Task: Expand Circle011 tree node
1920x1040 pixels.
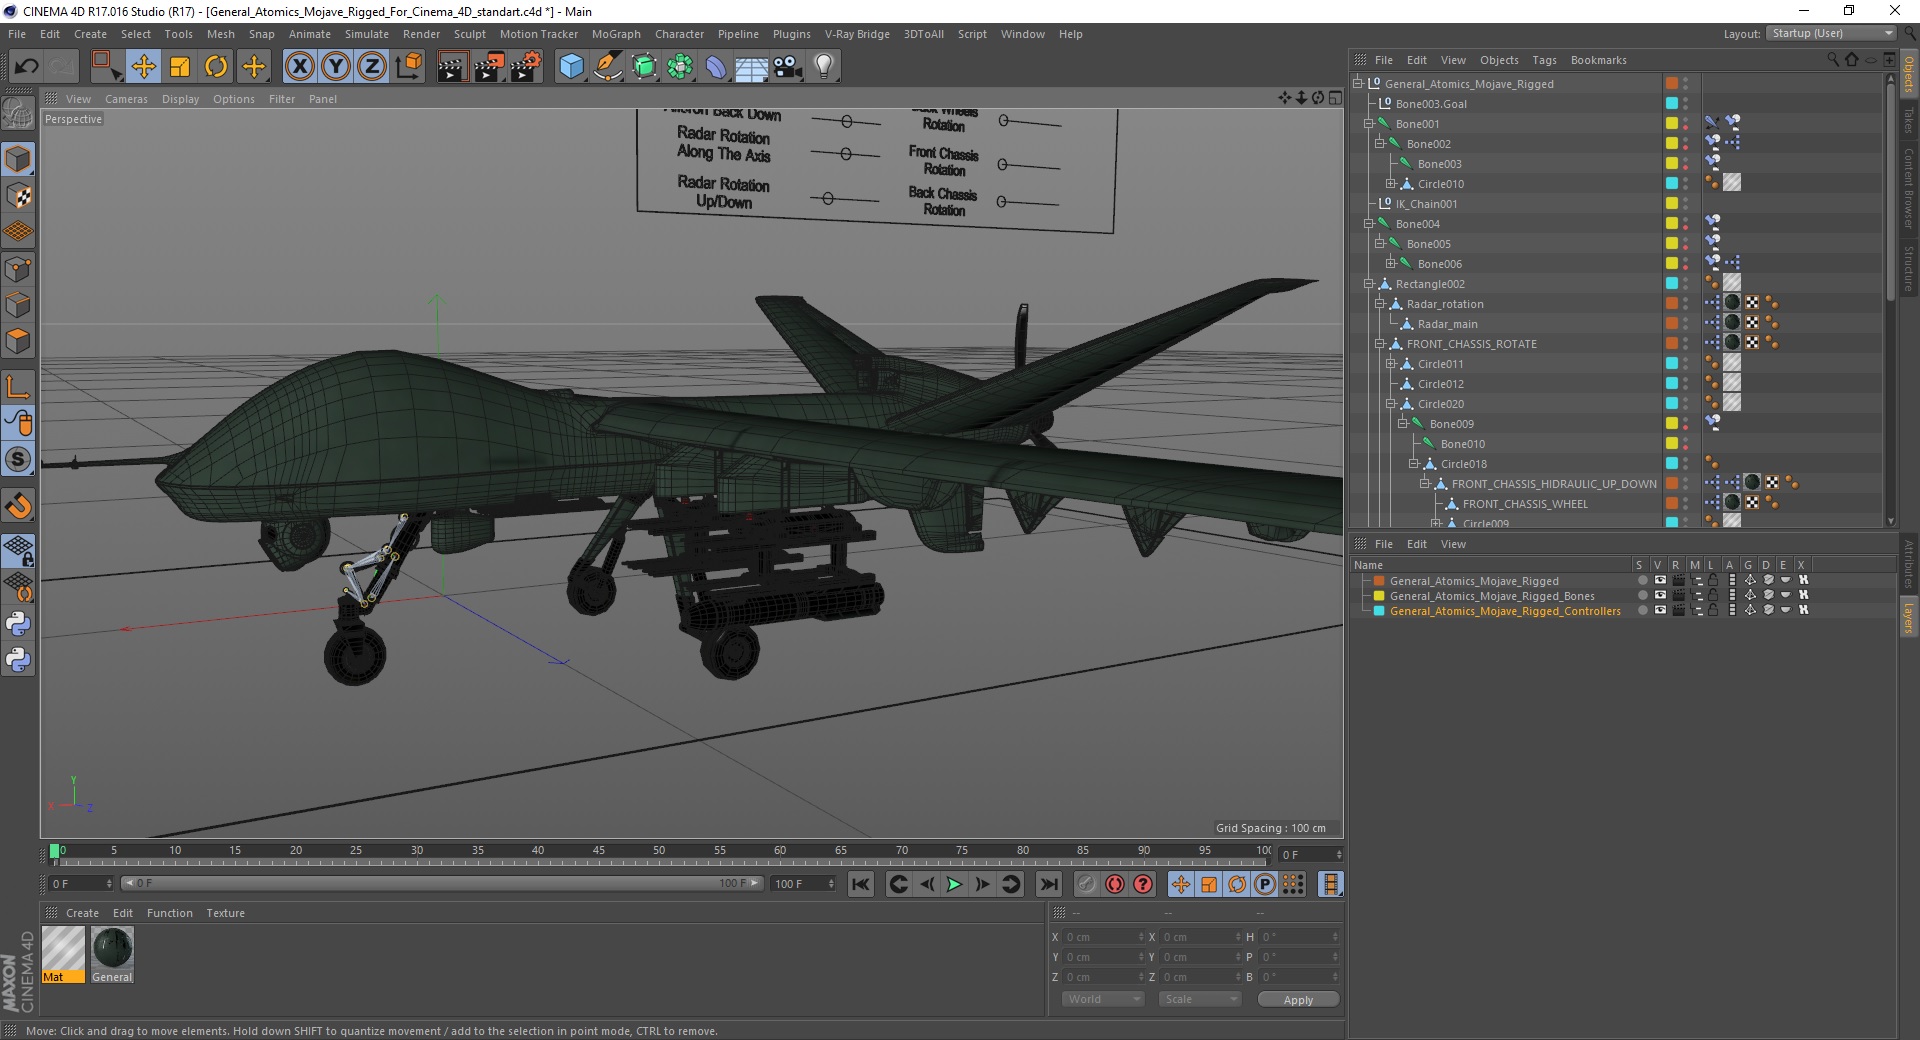Action: [x=1390, y=364]
